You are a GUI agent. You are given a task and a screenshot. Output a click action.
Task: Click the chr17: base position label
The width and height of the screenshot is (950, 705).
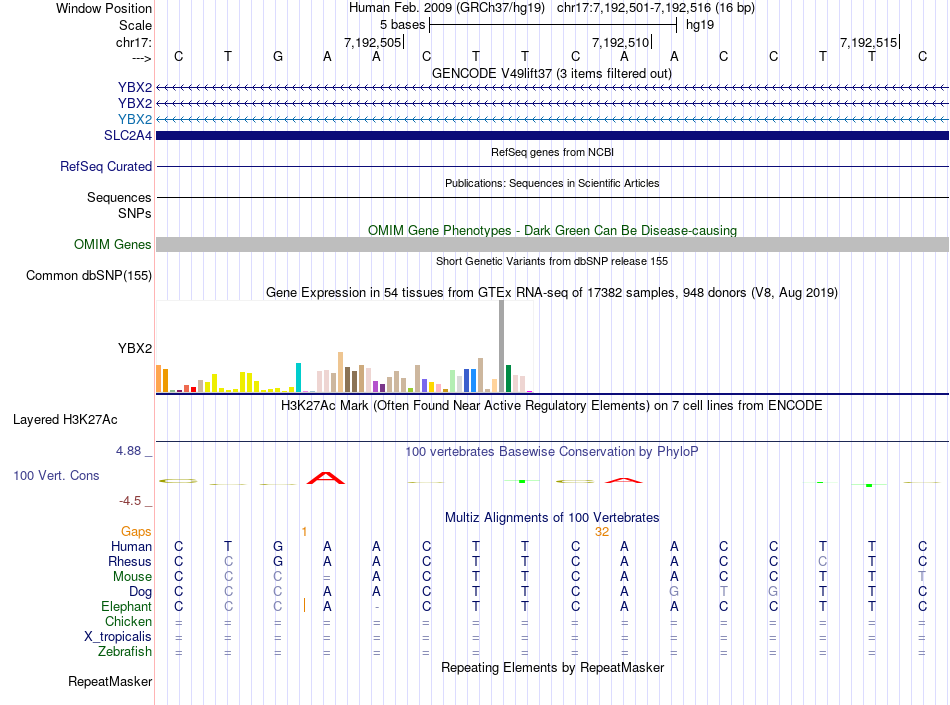[x=133, y=42]
